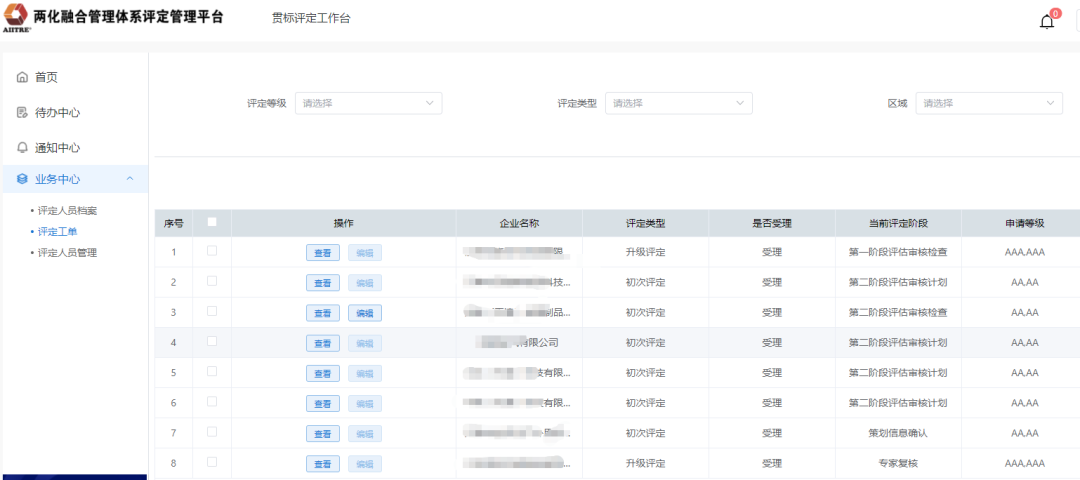Click the 是否受理 column header

click(x=771, y=223)
